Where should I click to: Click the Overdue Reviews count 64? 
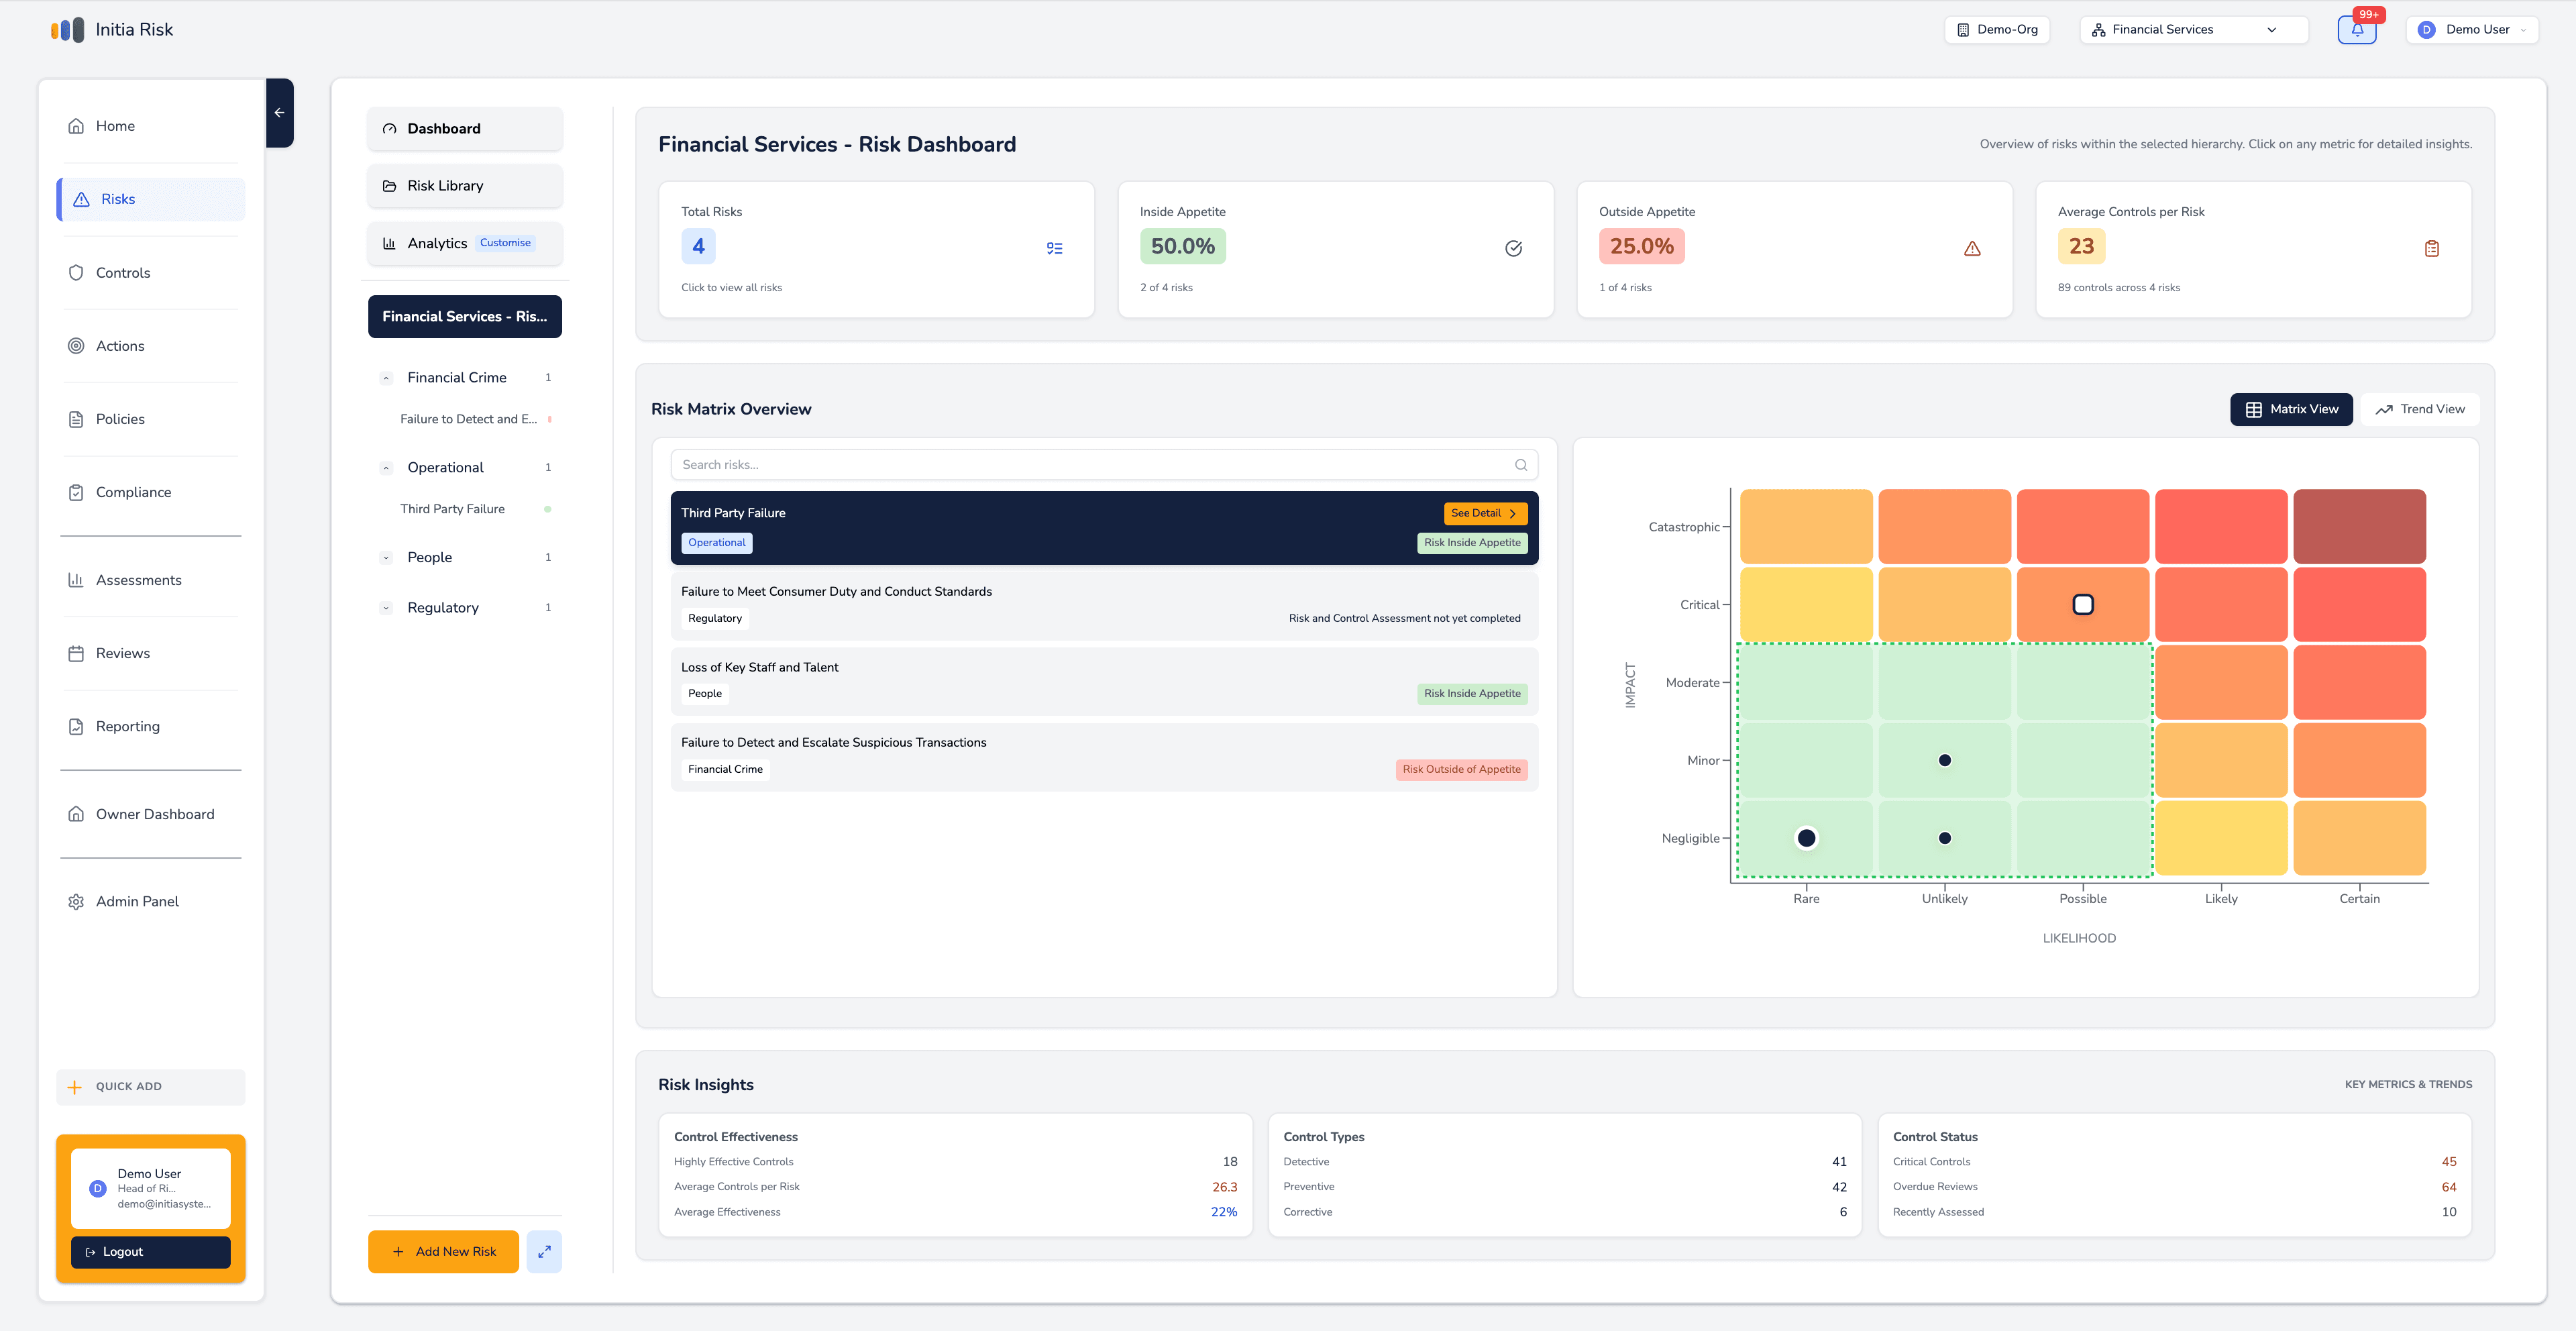2448,1187
